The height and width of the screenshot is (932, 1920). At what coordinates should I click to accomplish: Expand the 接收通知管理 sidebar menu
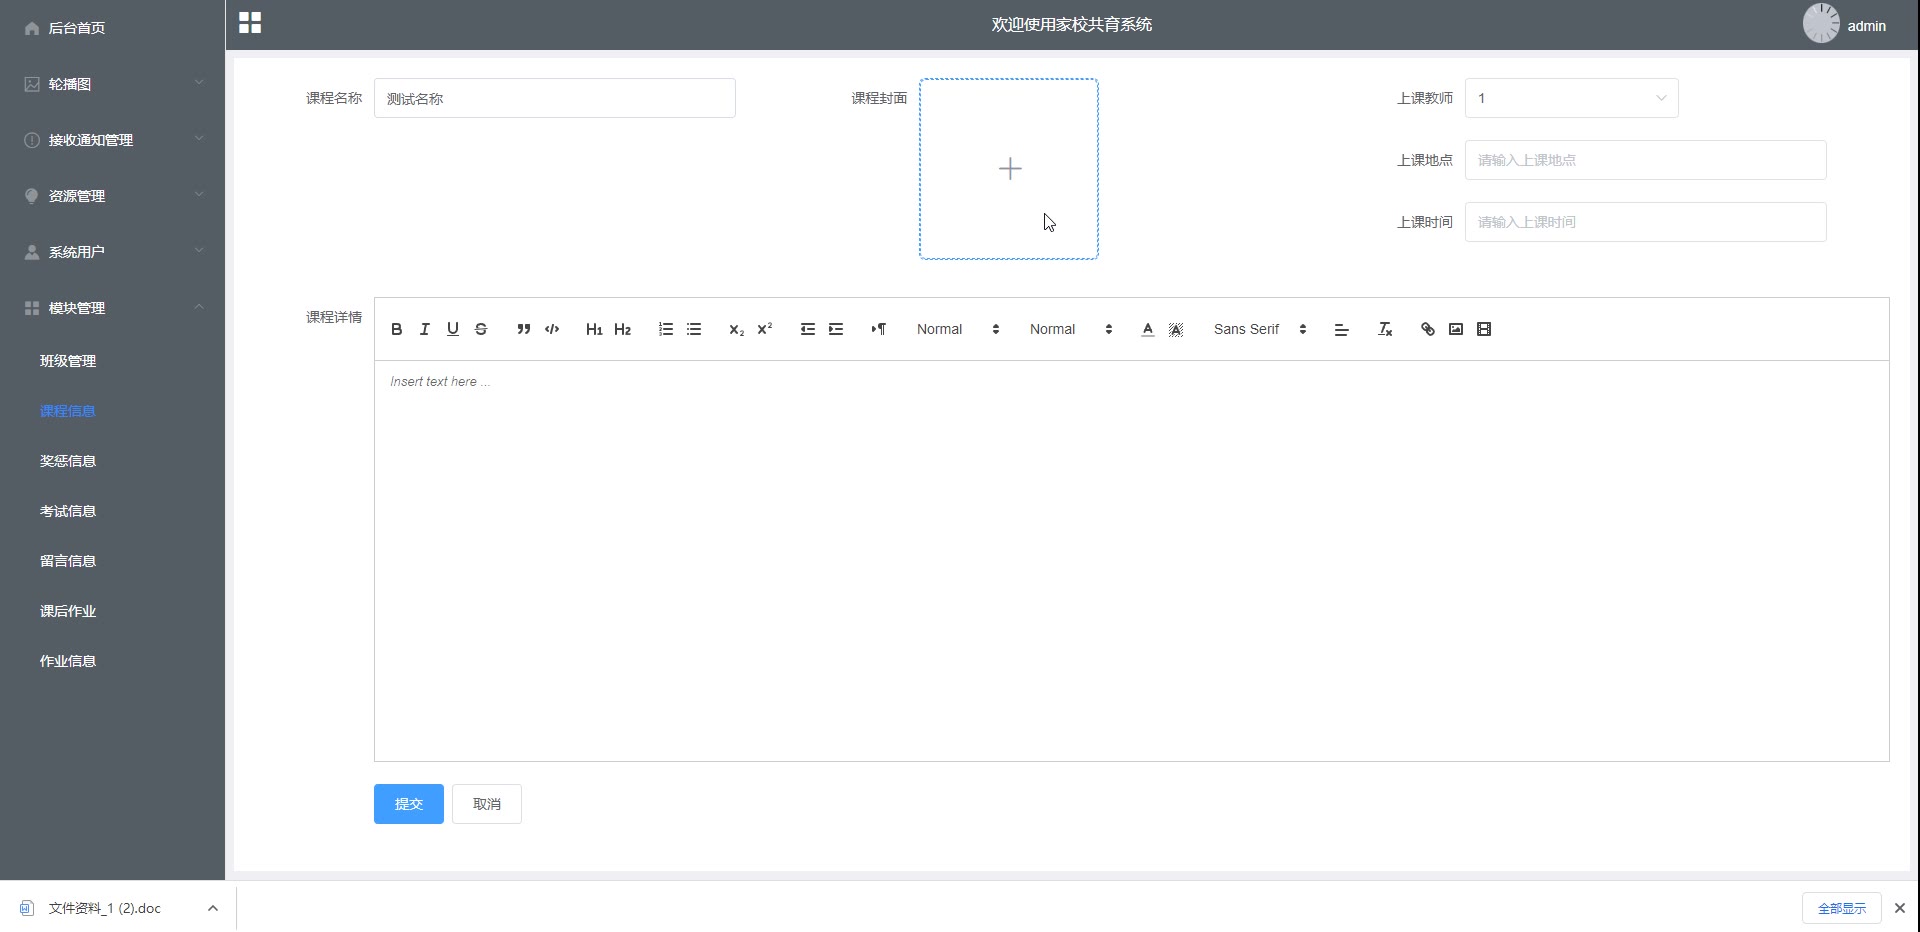112,140
